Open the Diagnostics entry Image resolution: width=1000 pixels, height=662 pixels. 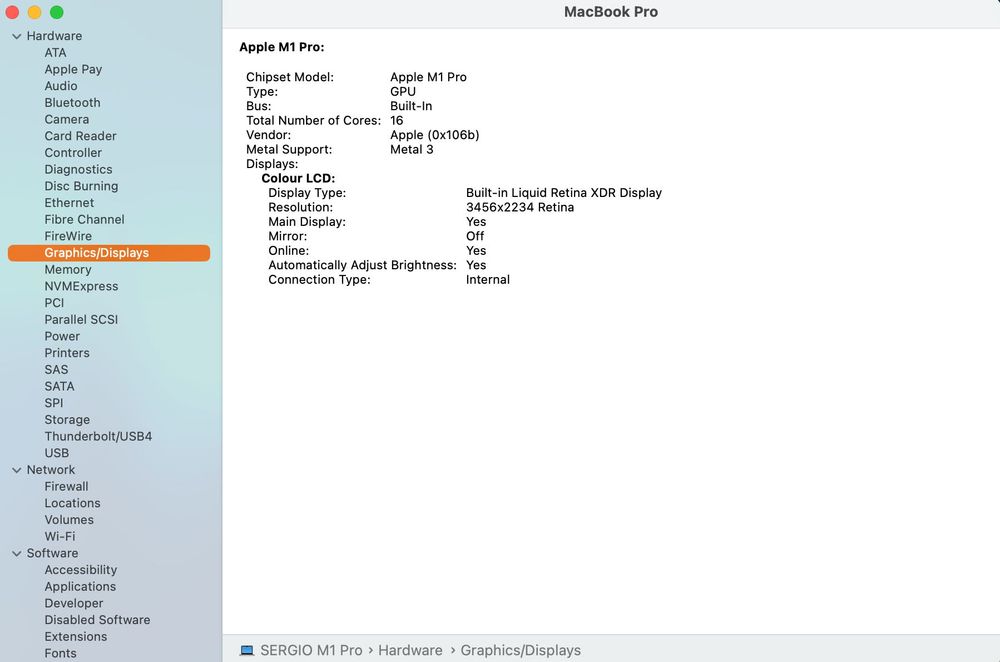point(78,170)
